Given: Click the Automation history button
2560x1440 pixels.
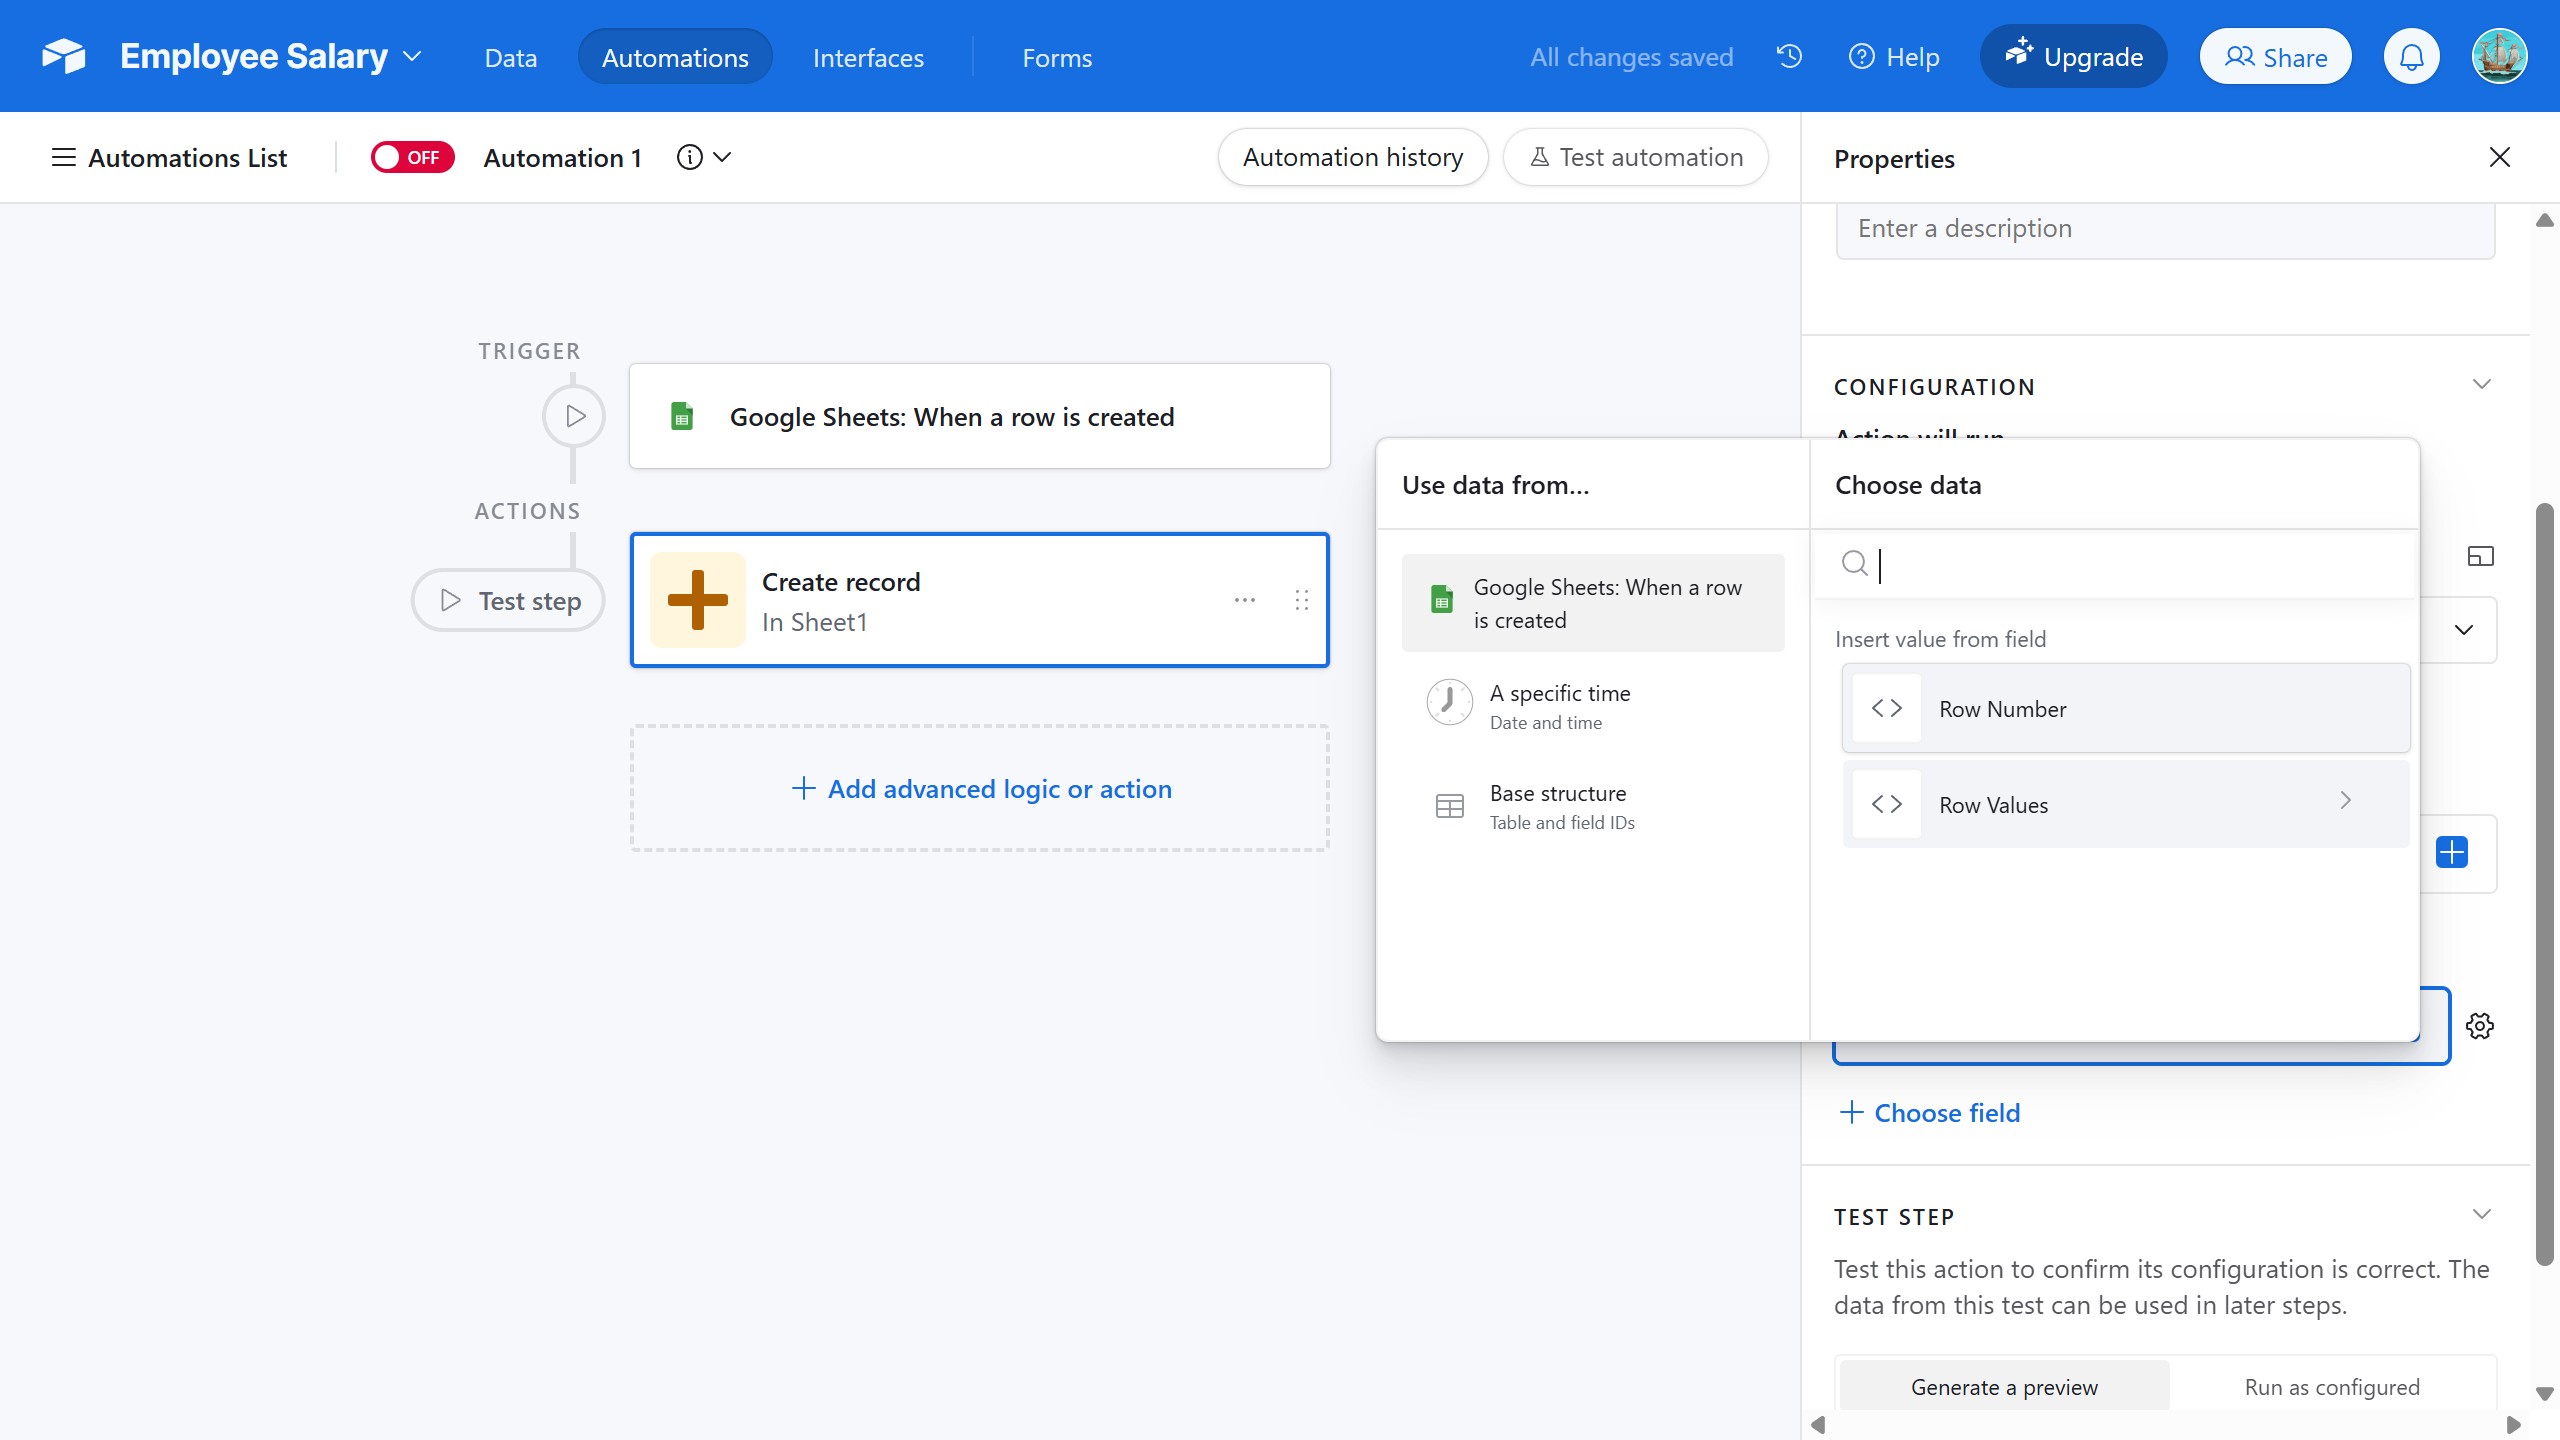Looking at the screenshot, I should pyautogui.click(x=1353, y=157).
